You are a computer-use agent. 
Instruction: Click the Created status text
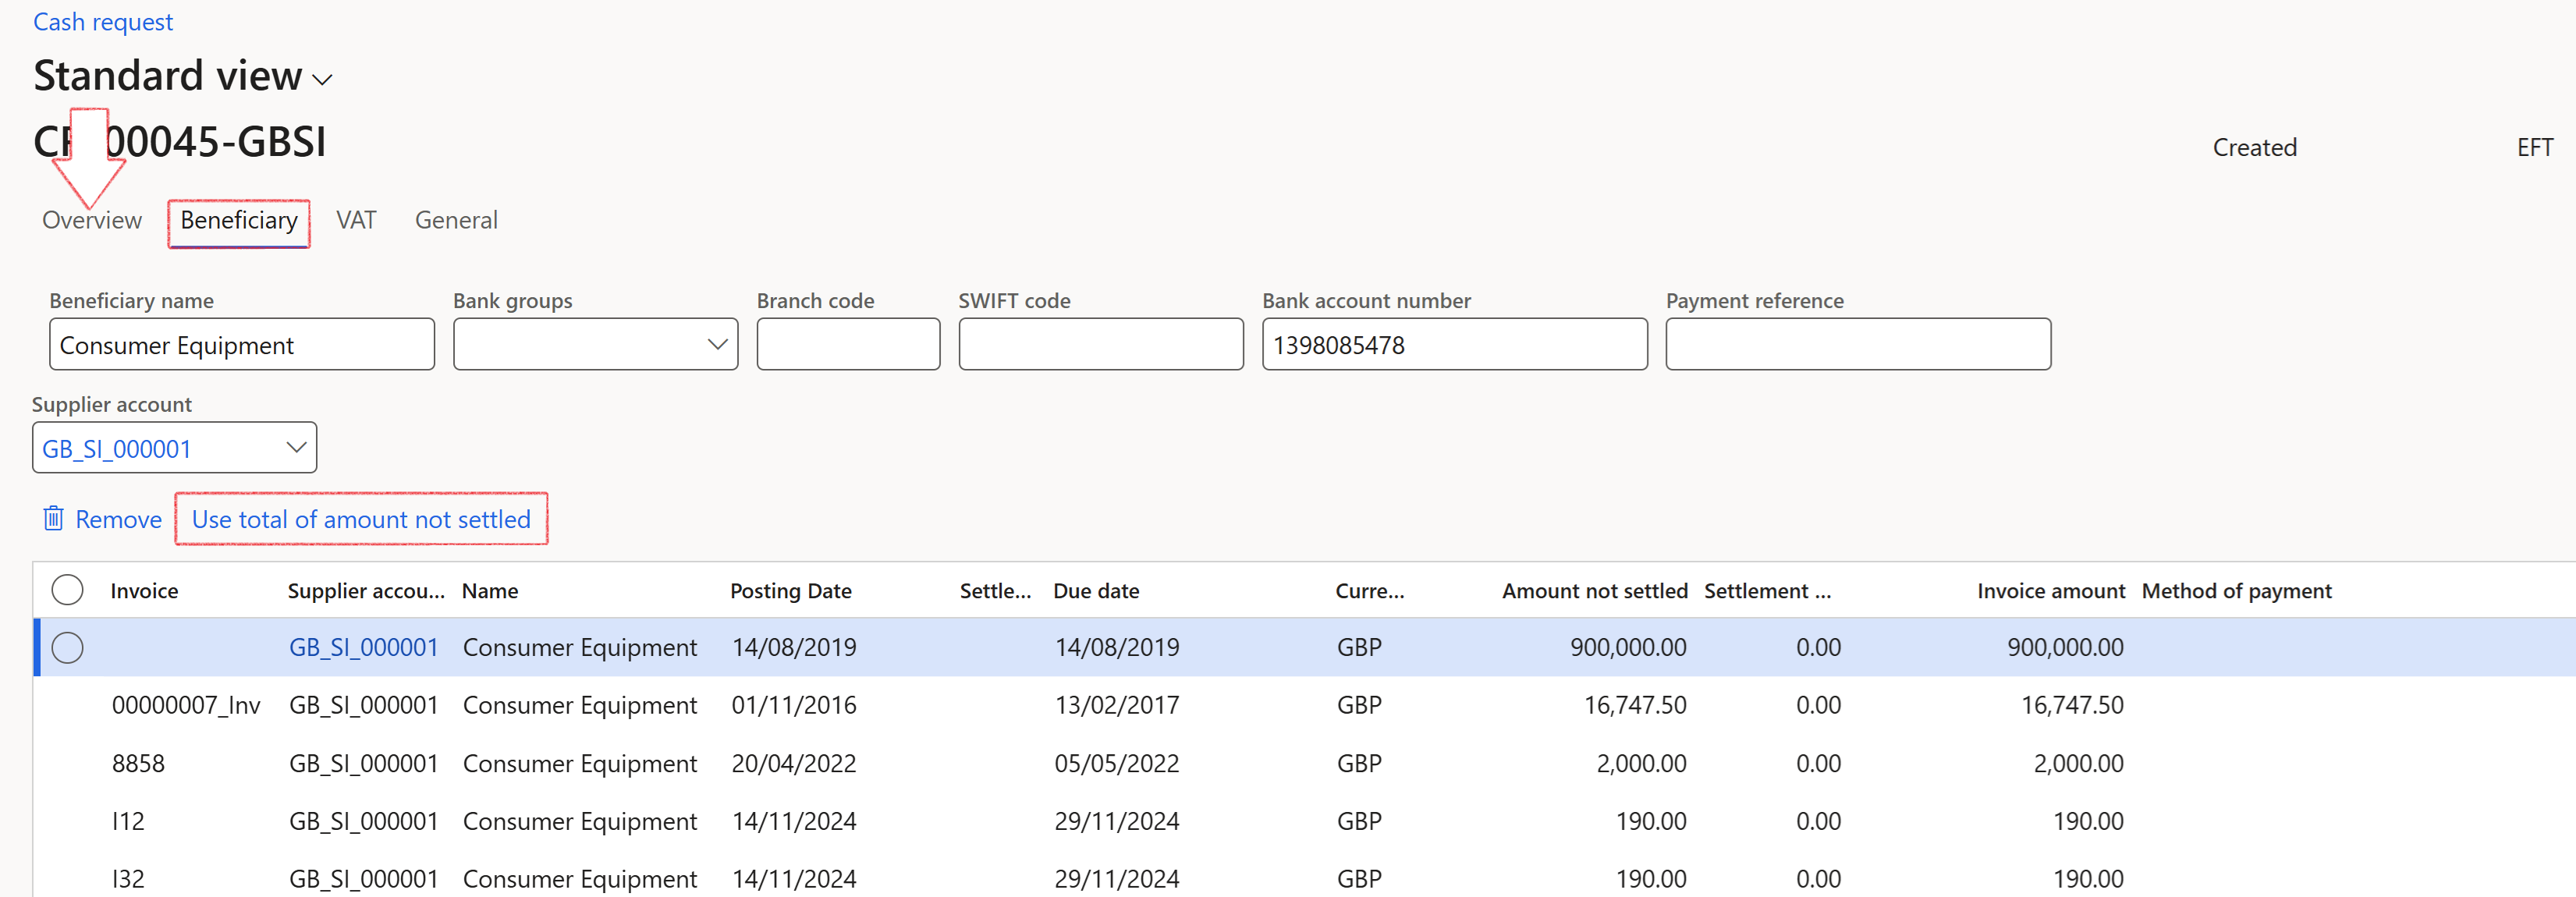(x=2254, y=148)
